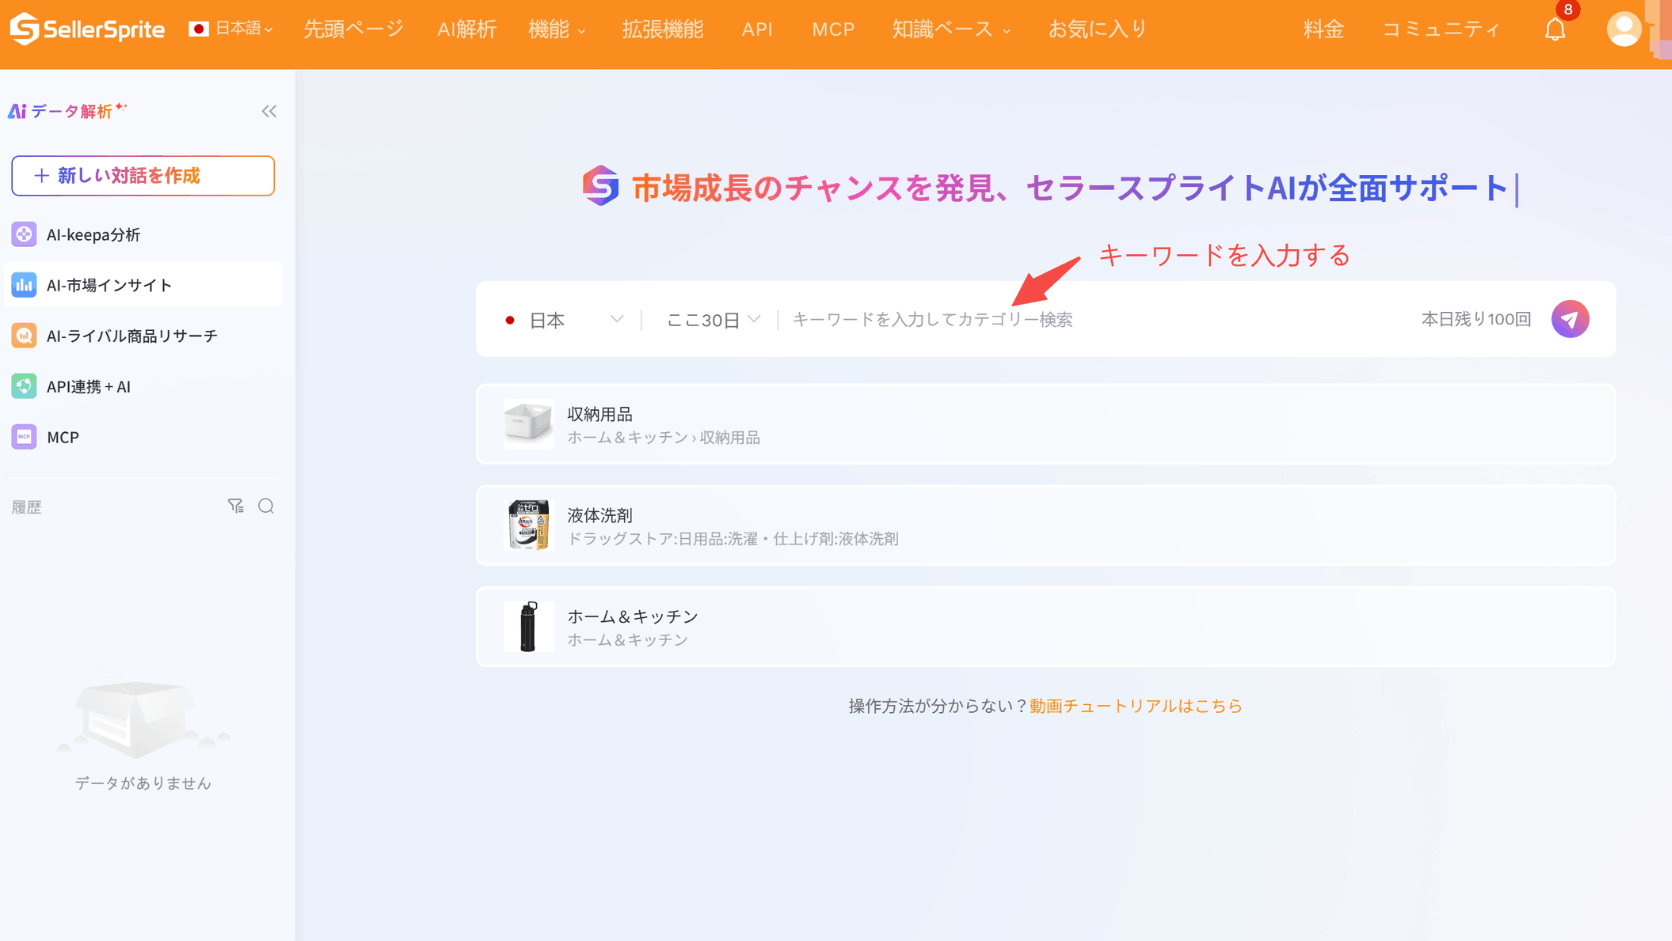Click the MCP sidebar icon
The image size is (1672, 941).
24,437
